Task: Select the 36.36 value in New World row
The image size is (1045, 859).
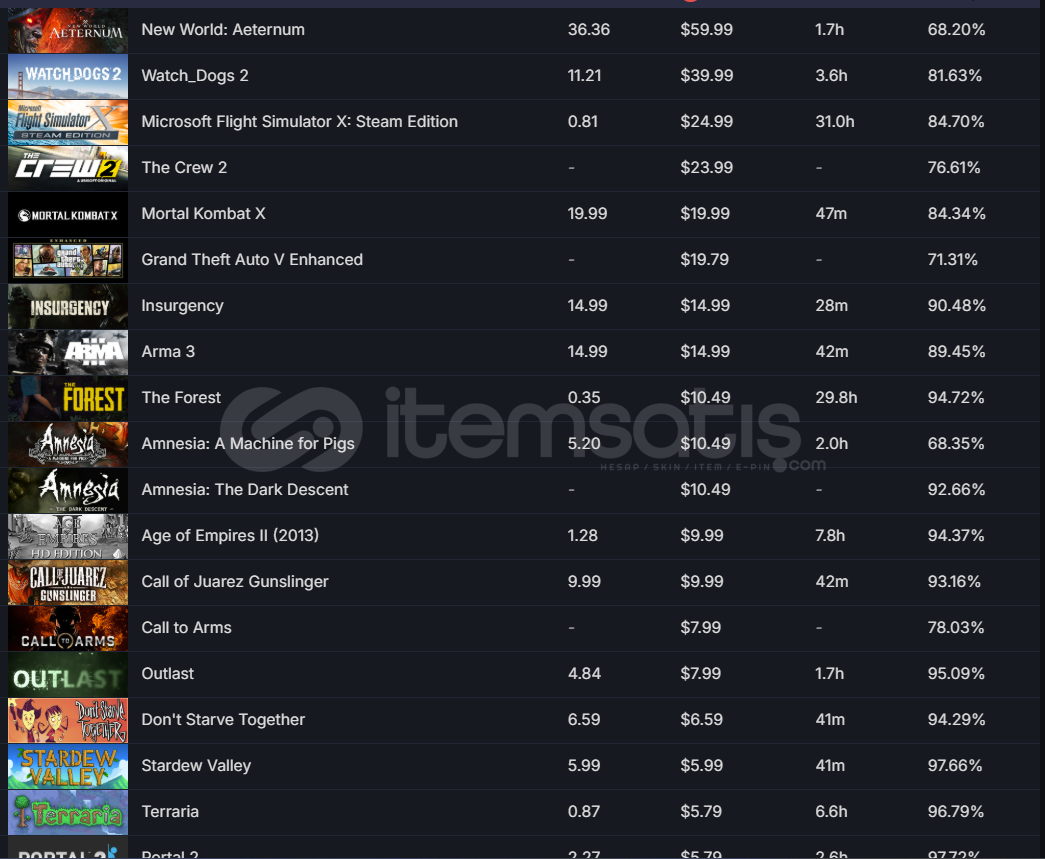Action: (588, 29)
